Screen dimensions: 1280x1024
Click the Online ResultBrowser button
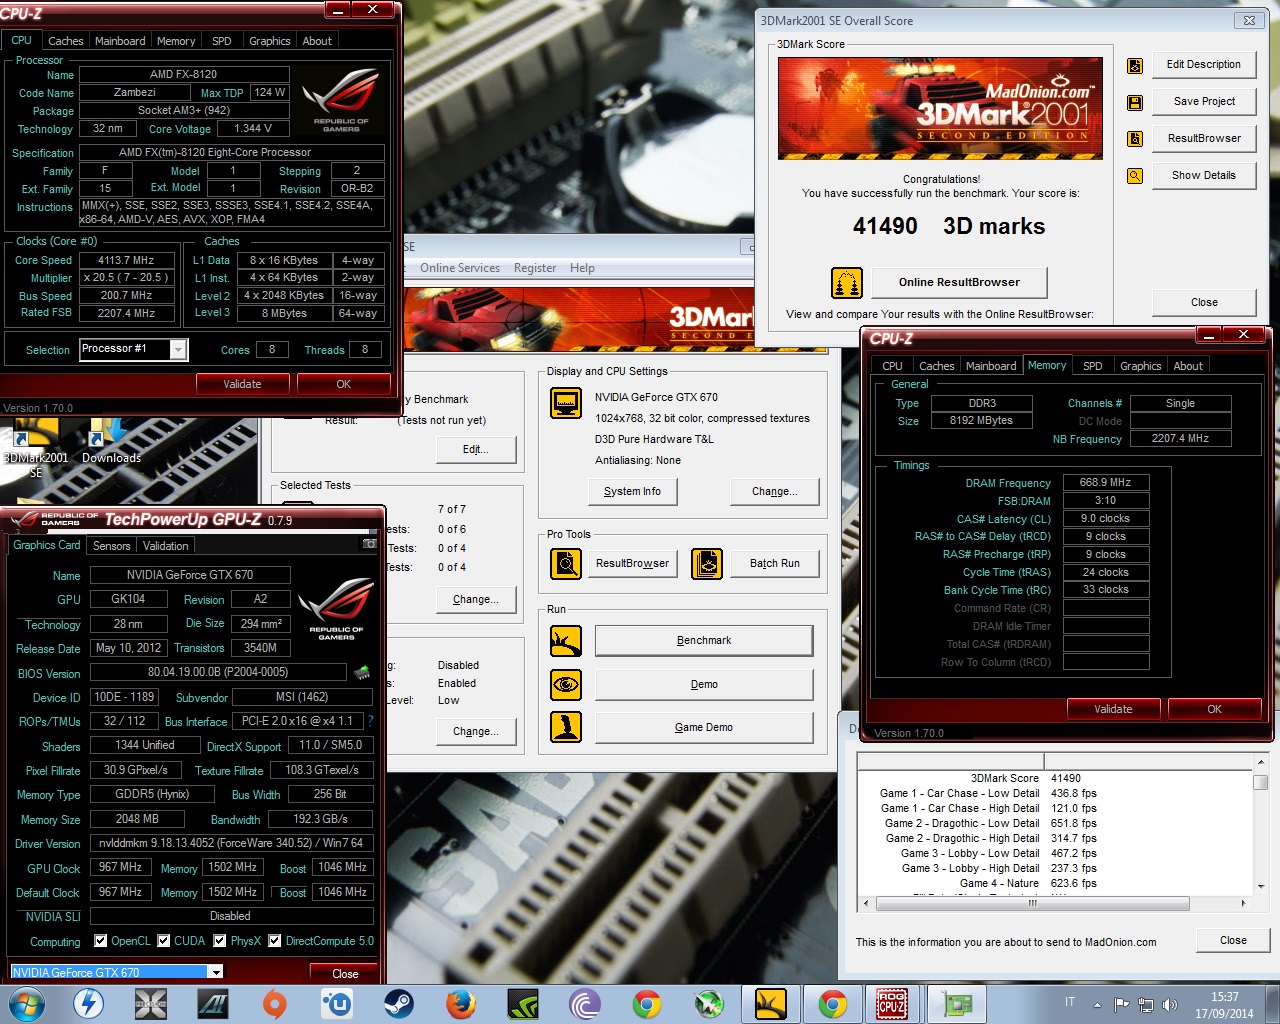(959, 282)
